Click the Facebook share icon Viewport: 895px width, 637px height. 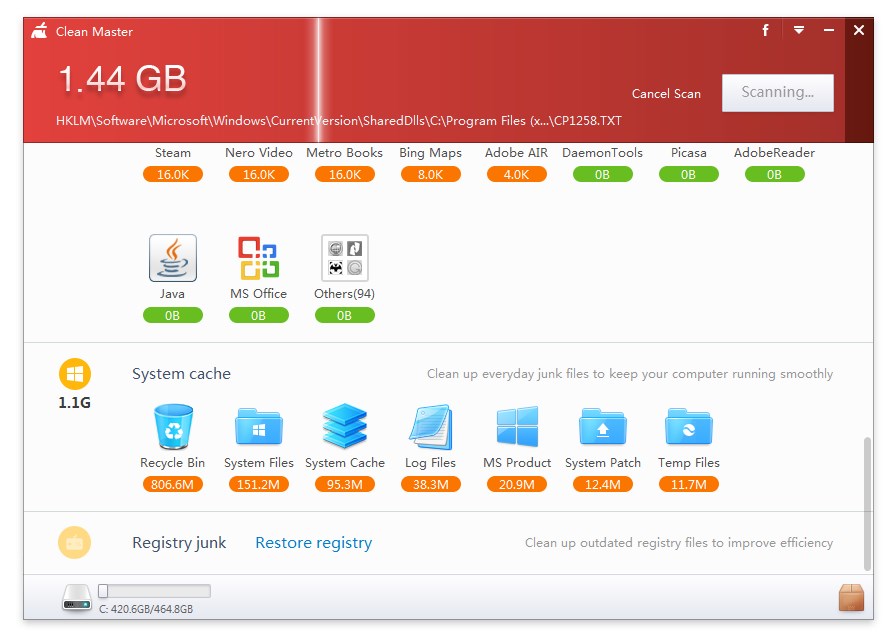(765, 30)
